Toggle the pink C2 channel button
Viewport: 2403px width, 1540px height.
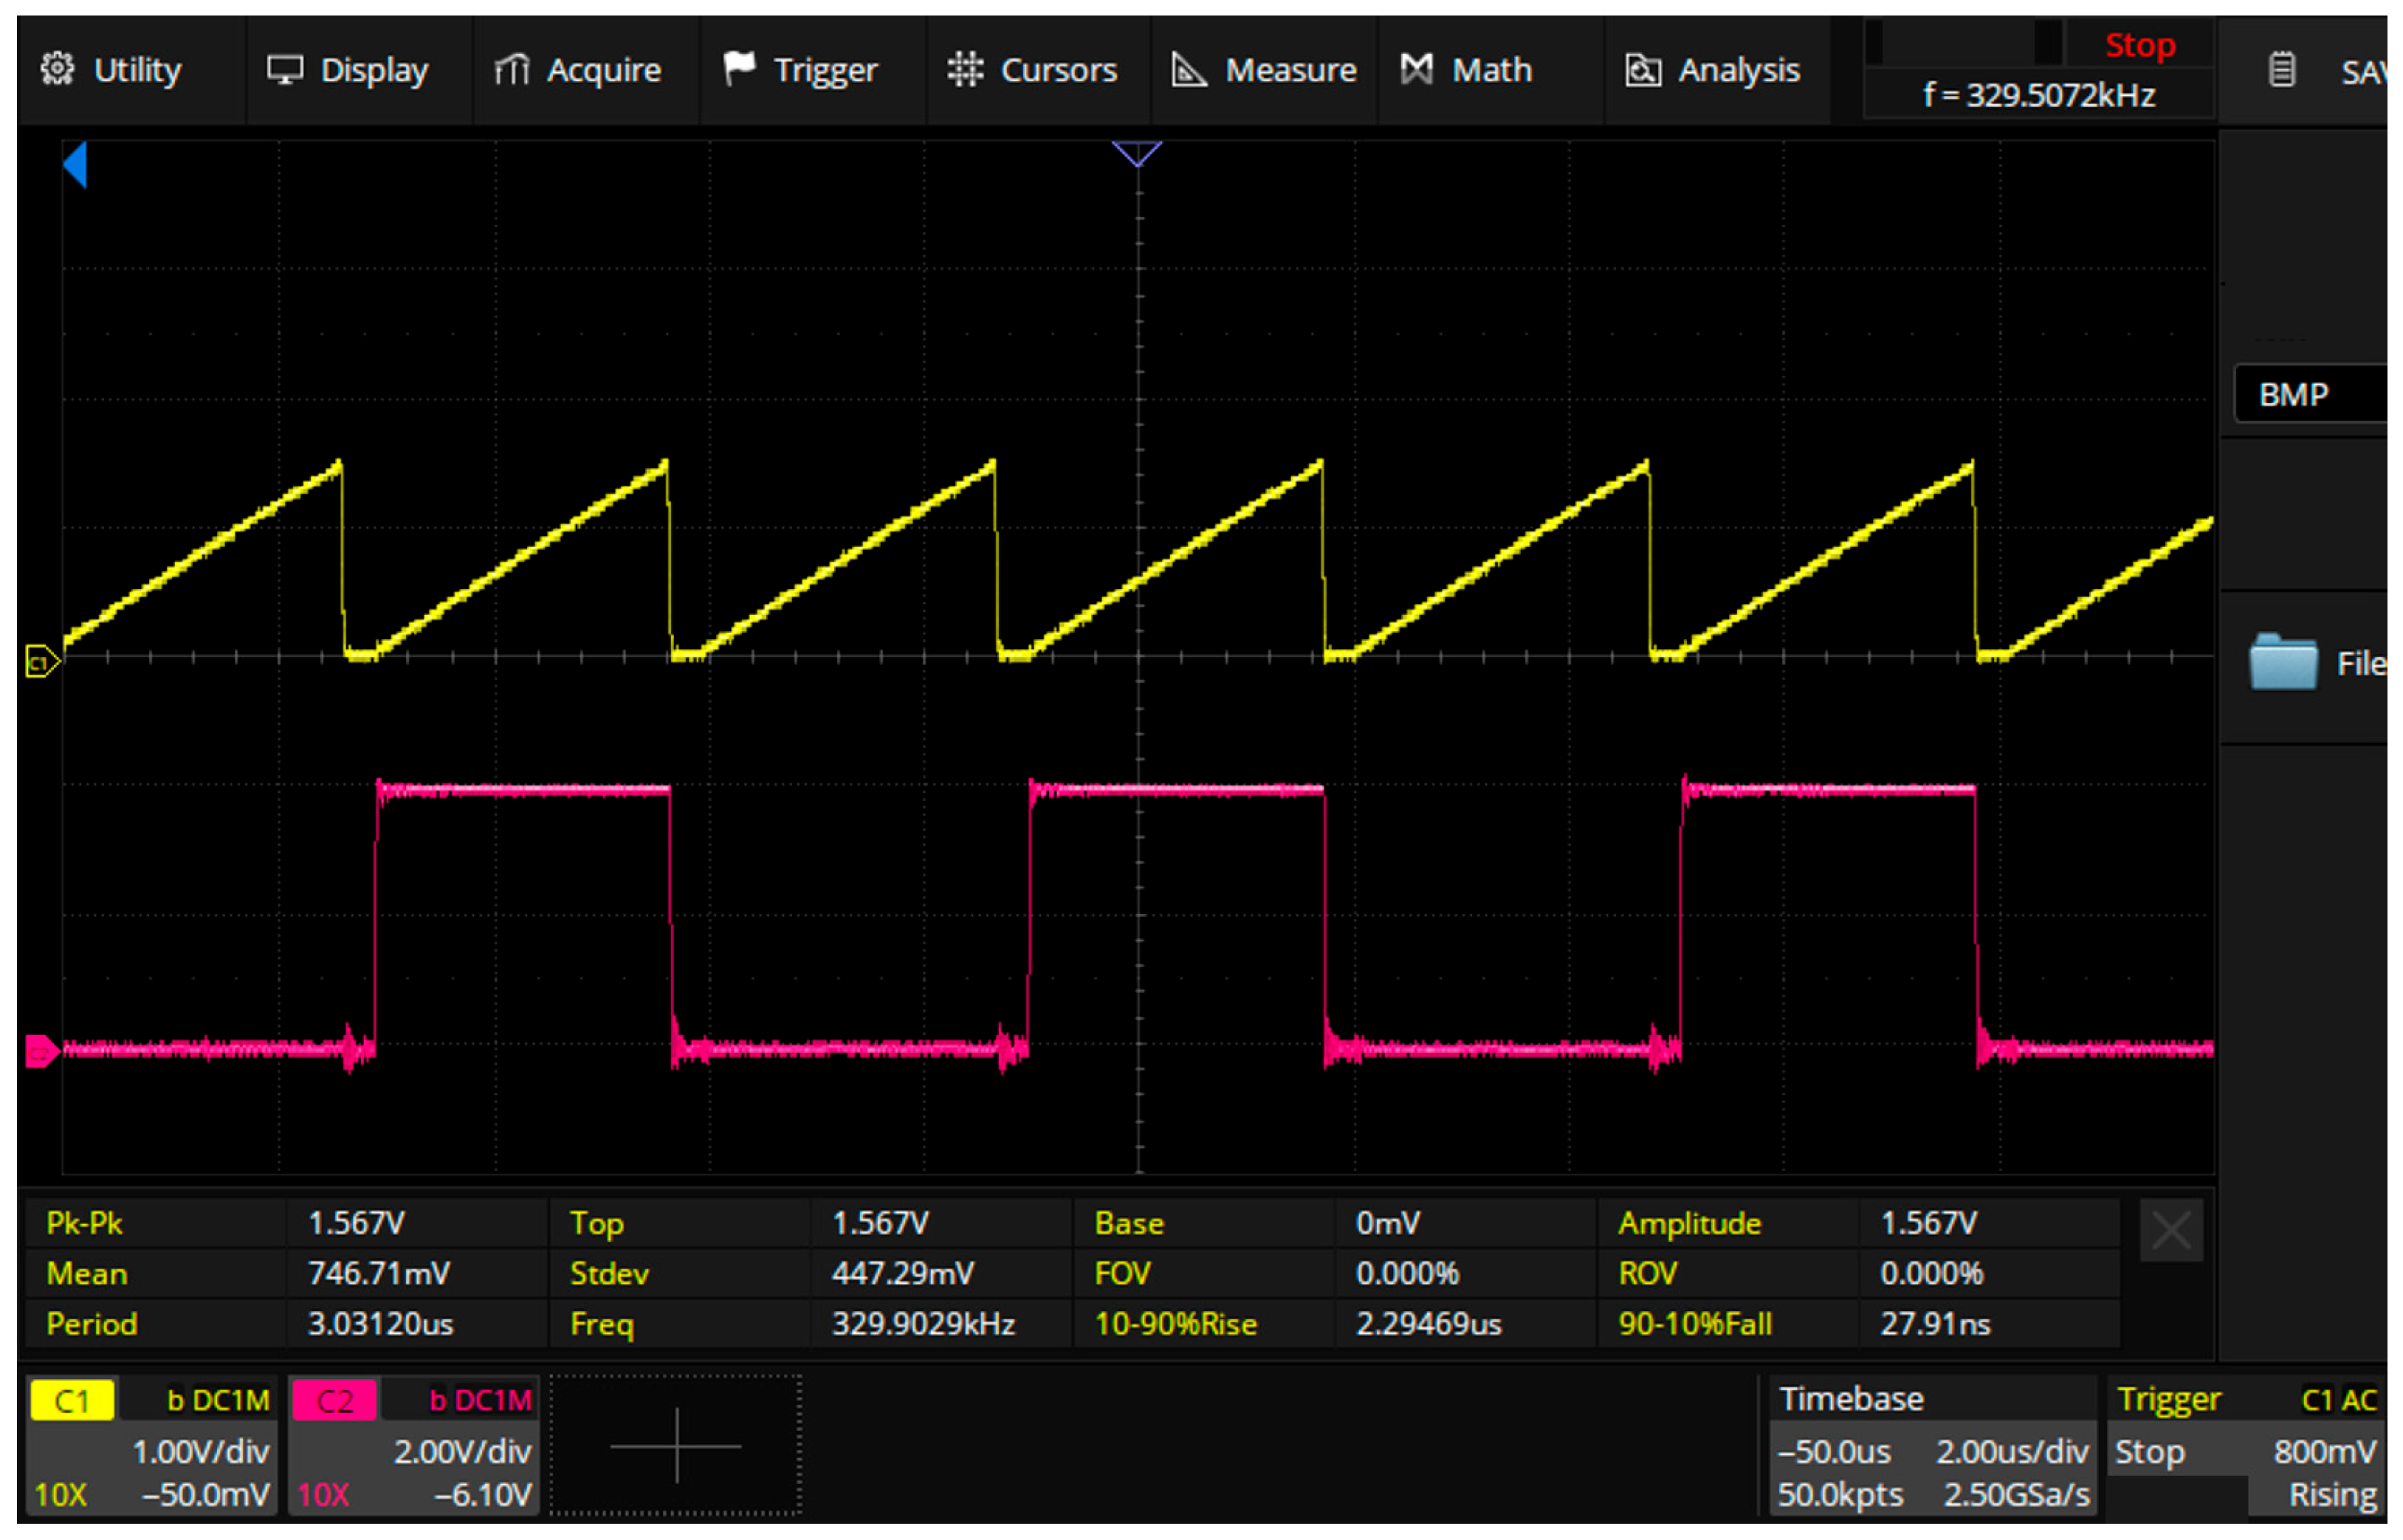(334, 1400)
